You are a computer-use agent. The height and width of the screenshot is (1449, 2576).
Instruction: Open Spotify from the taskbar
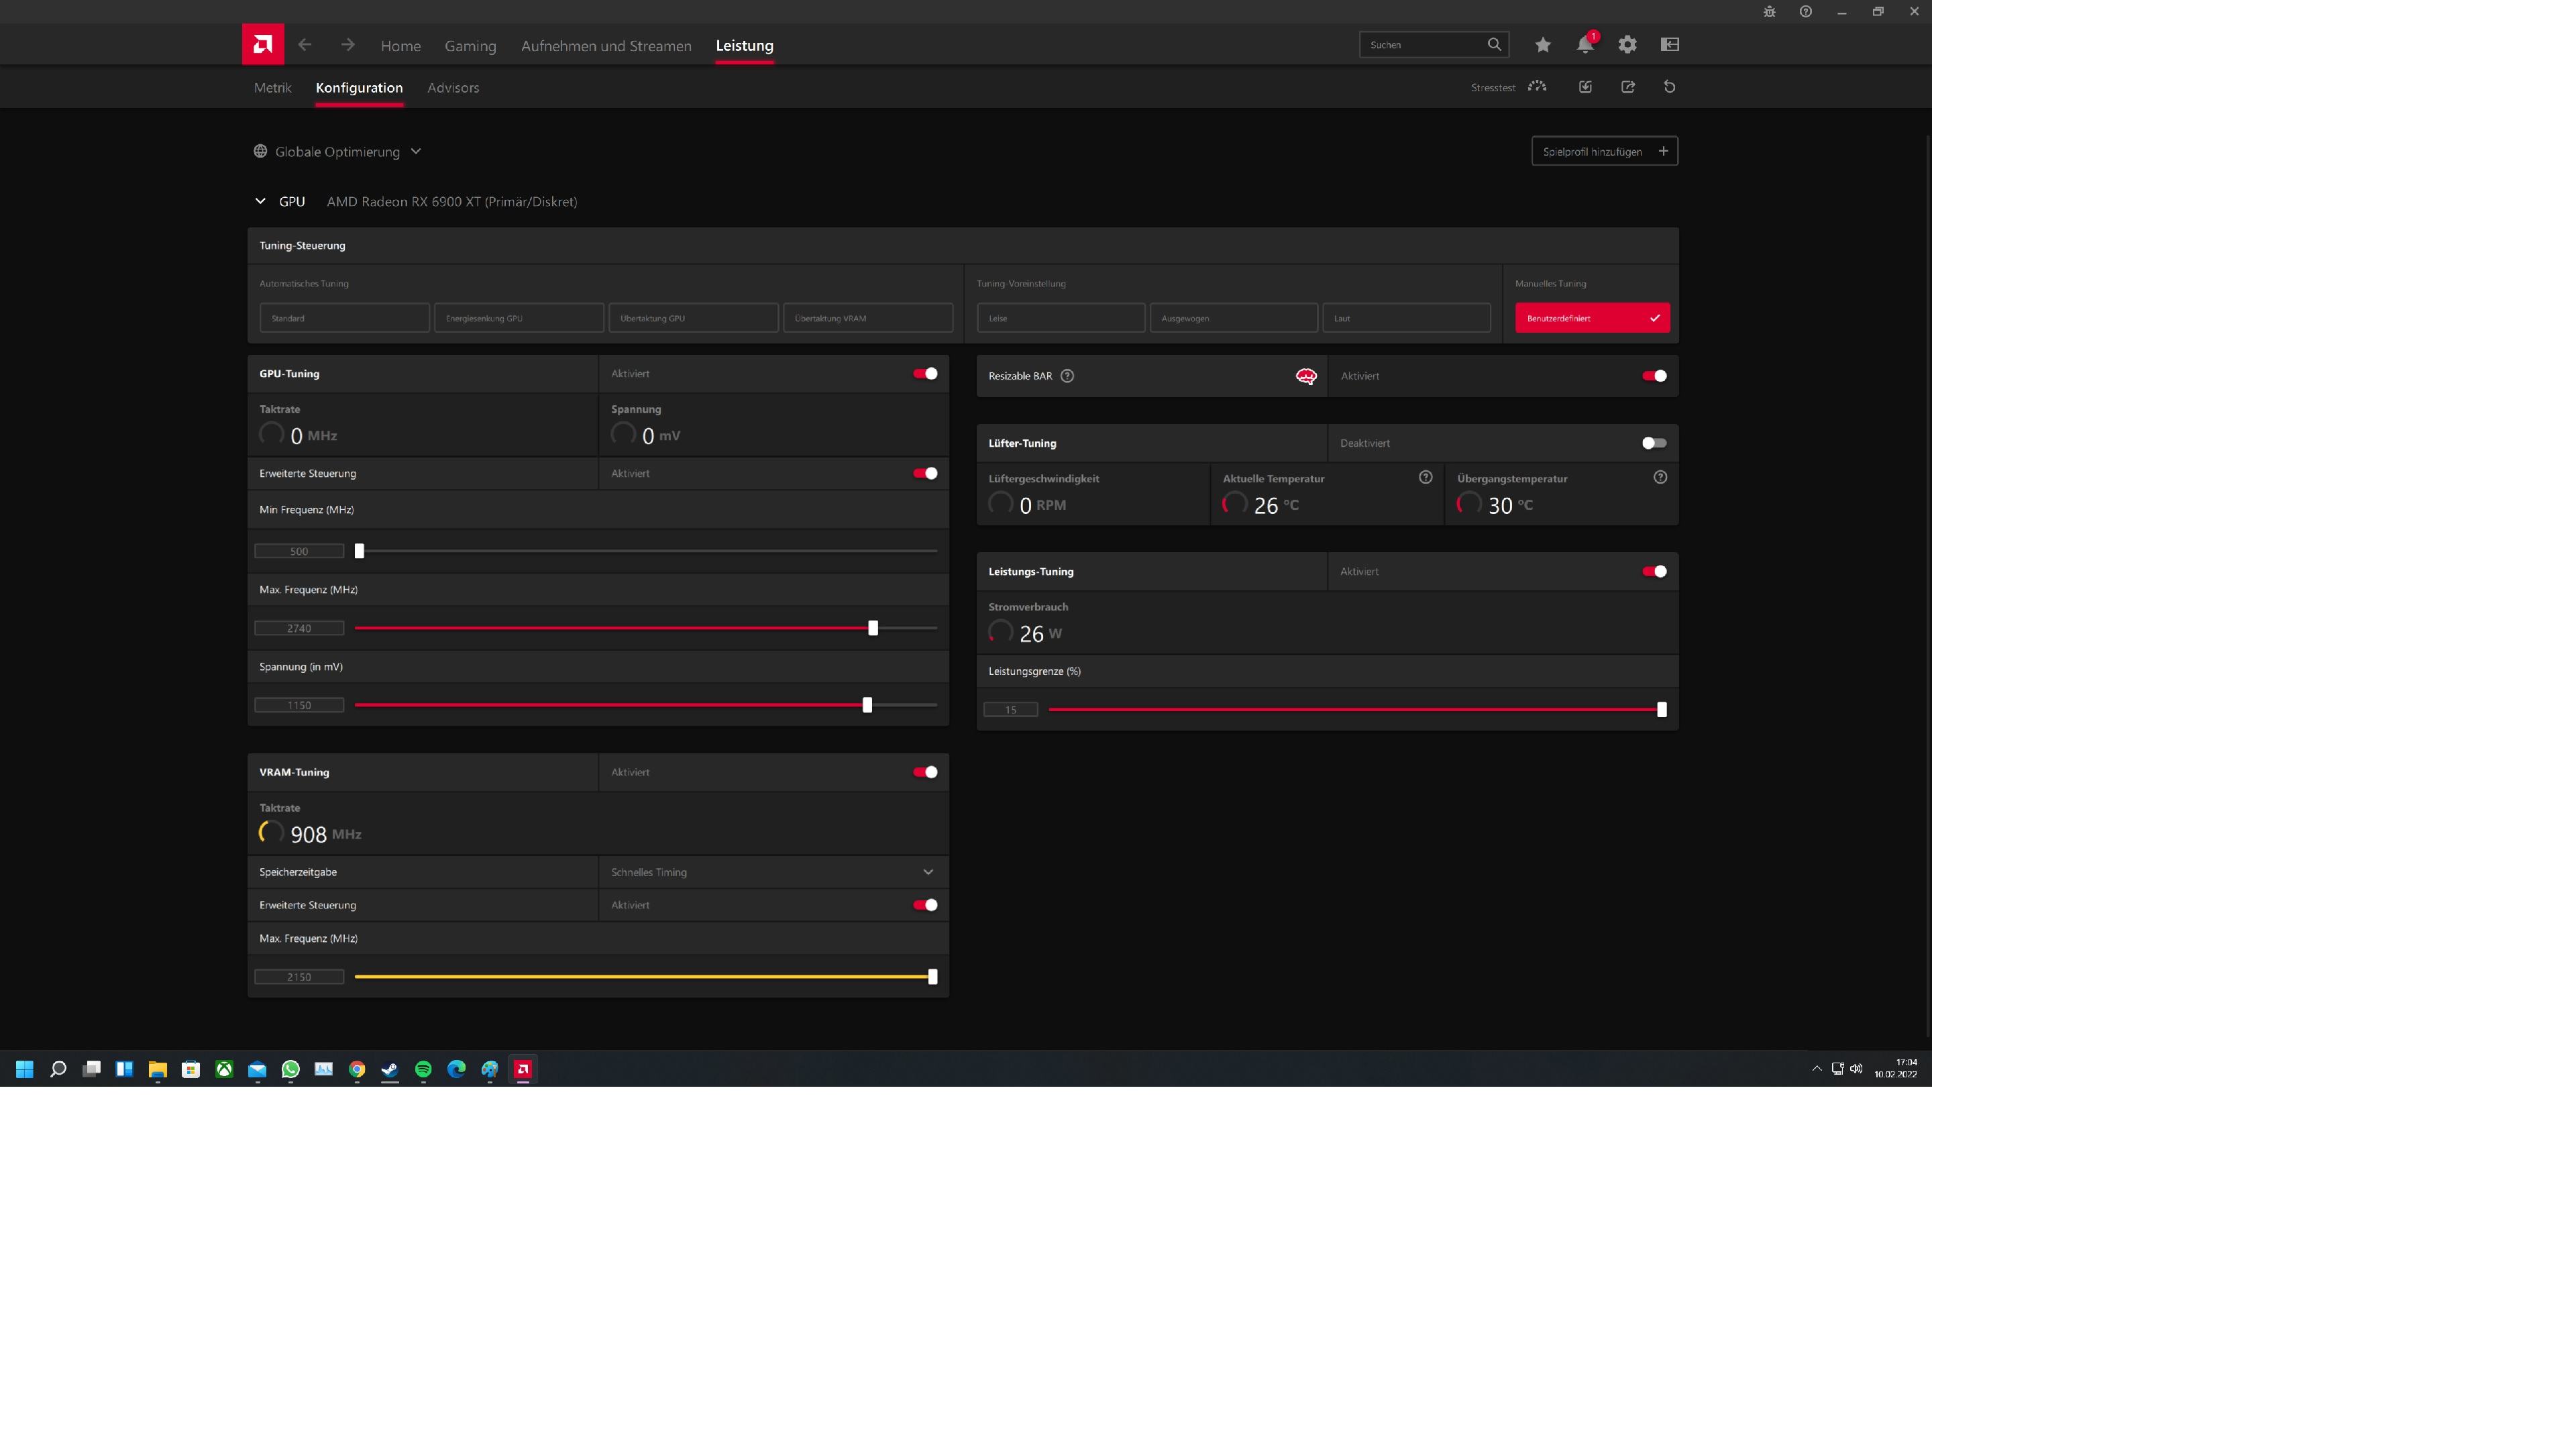tap(423, 1069)
